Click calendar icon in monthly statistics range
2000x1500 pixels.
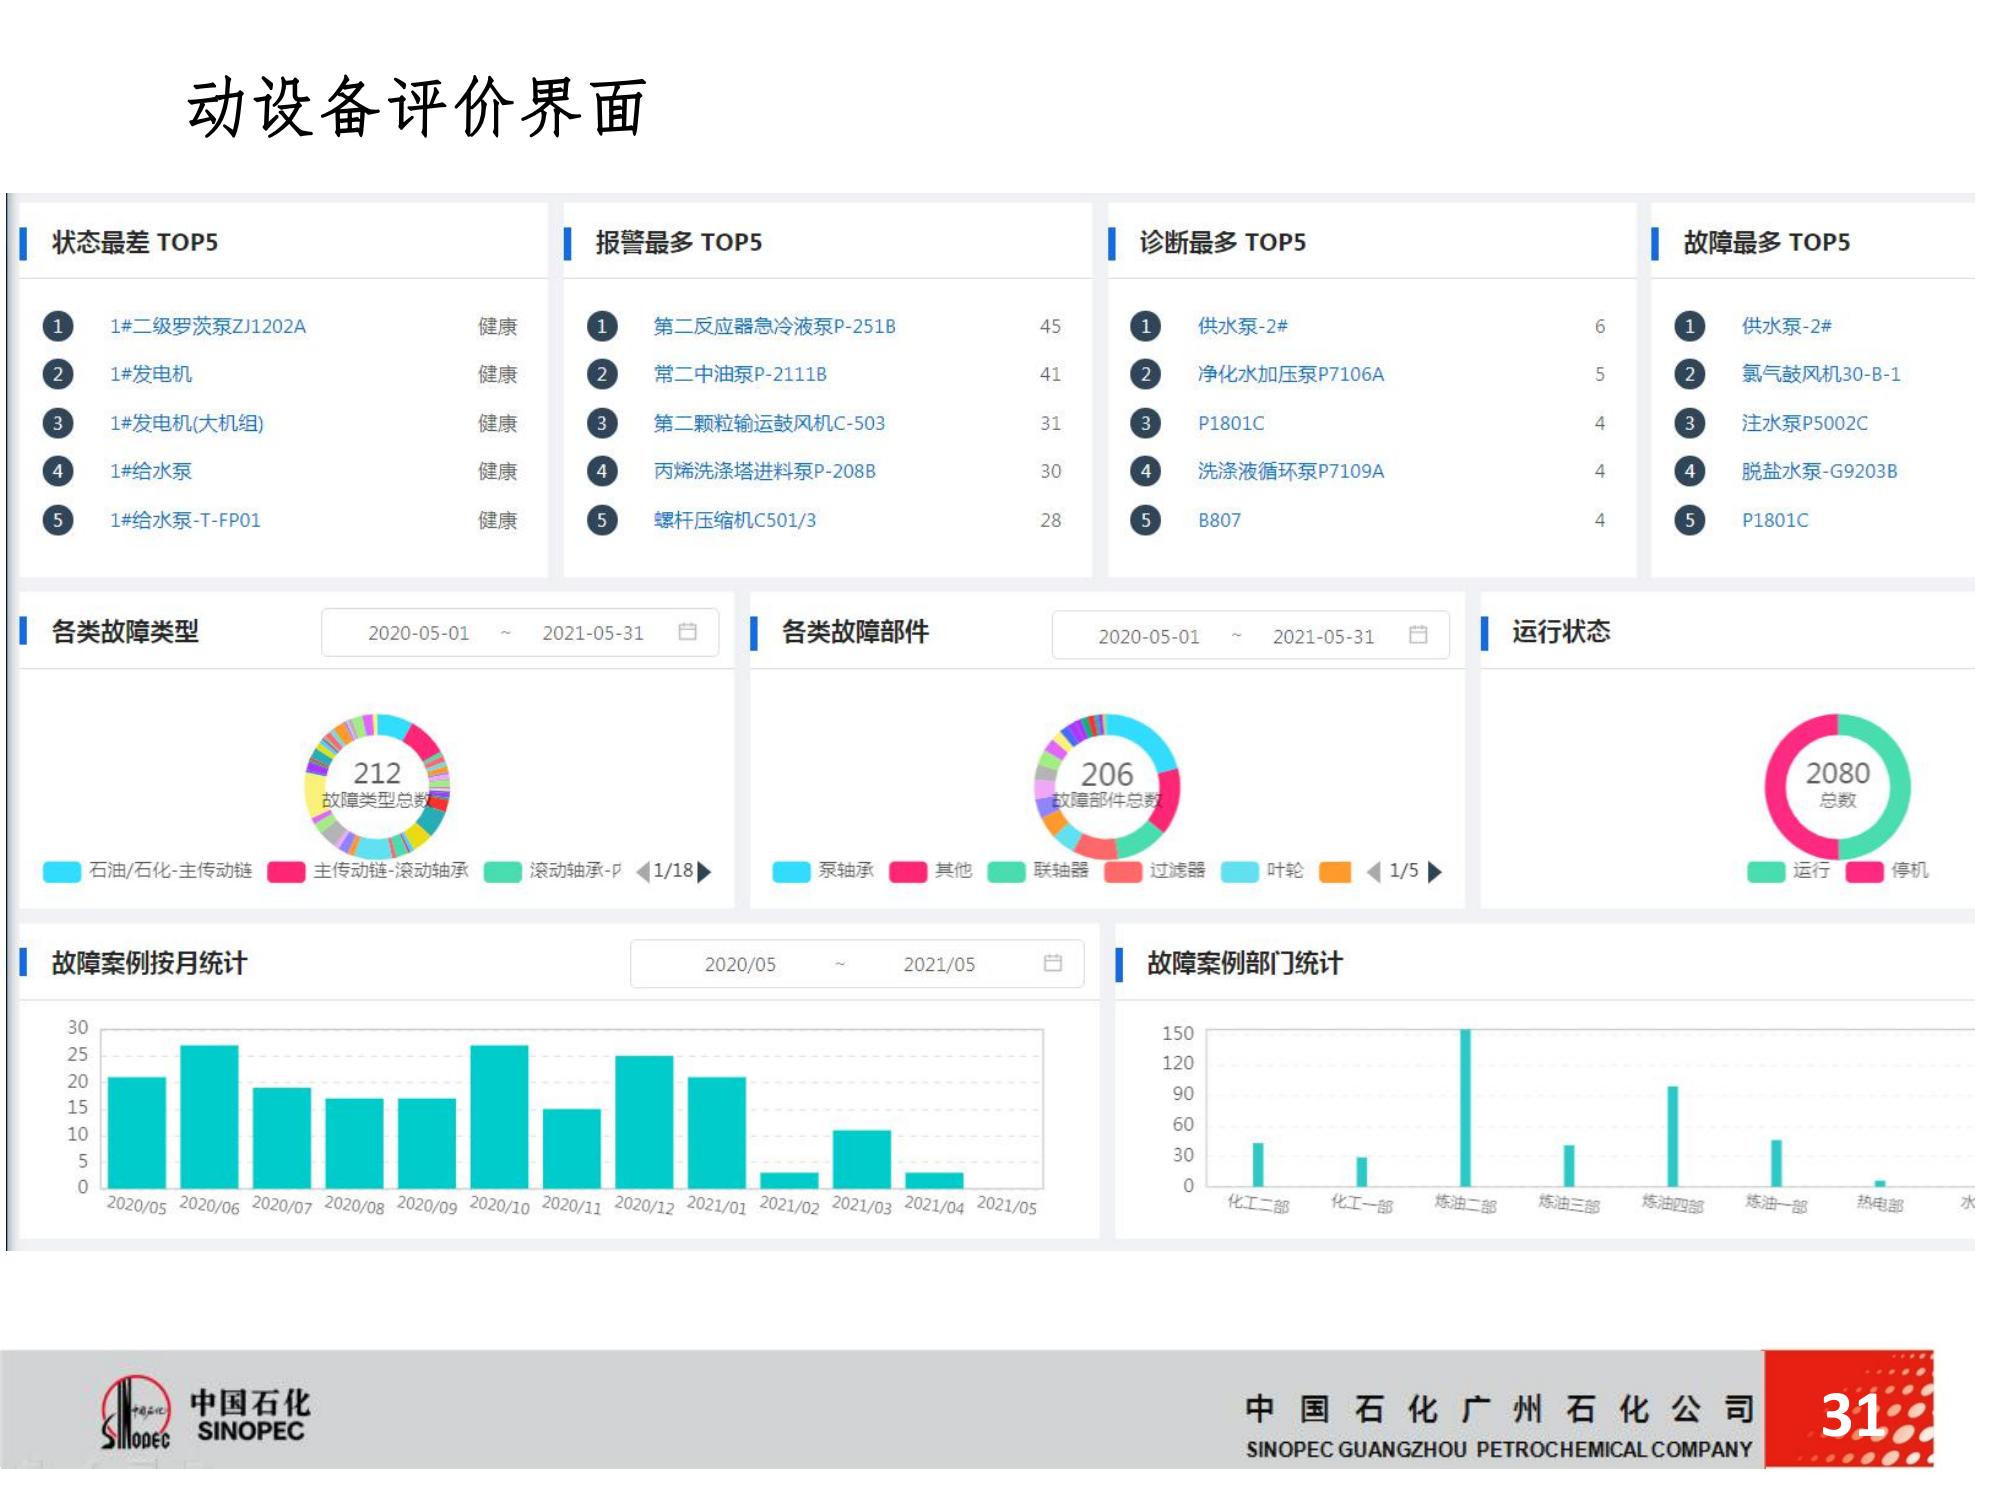[1052, 963]
